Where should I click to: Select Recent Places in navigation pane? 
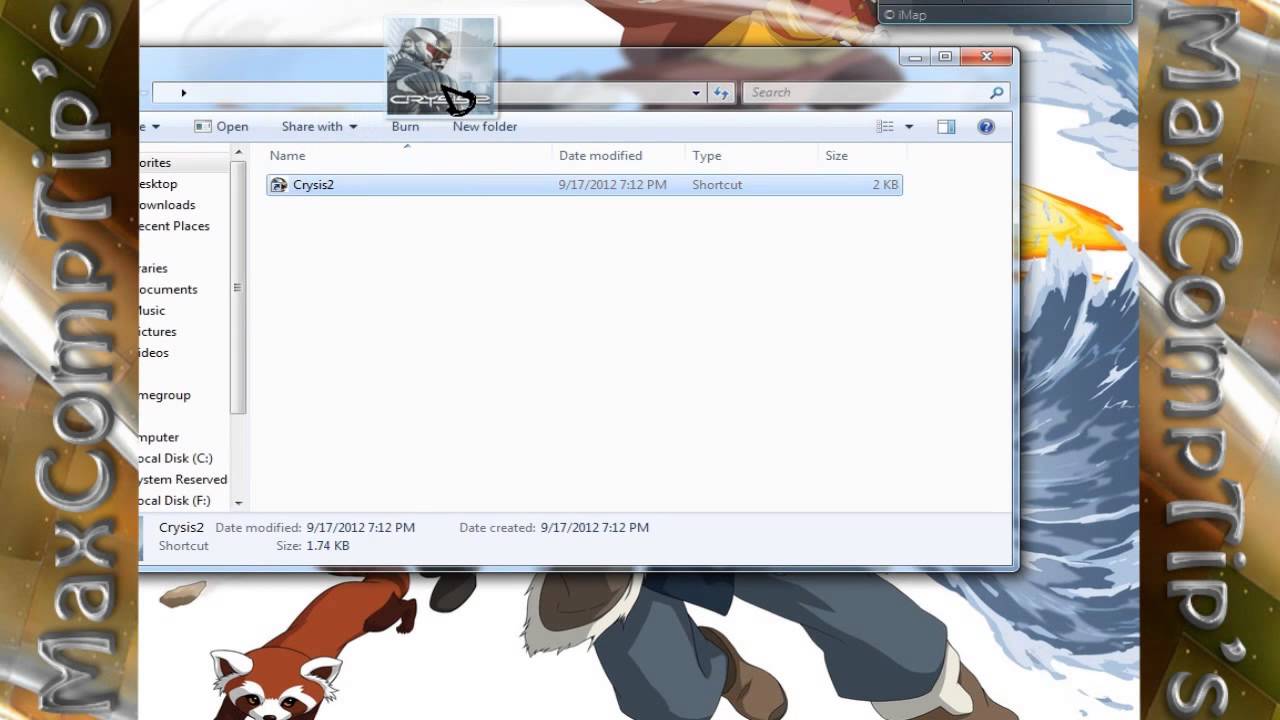[175, 226]
